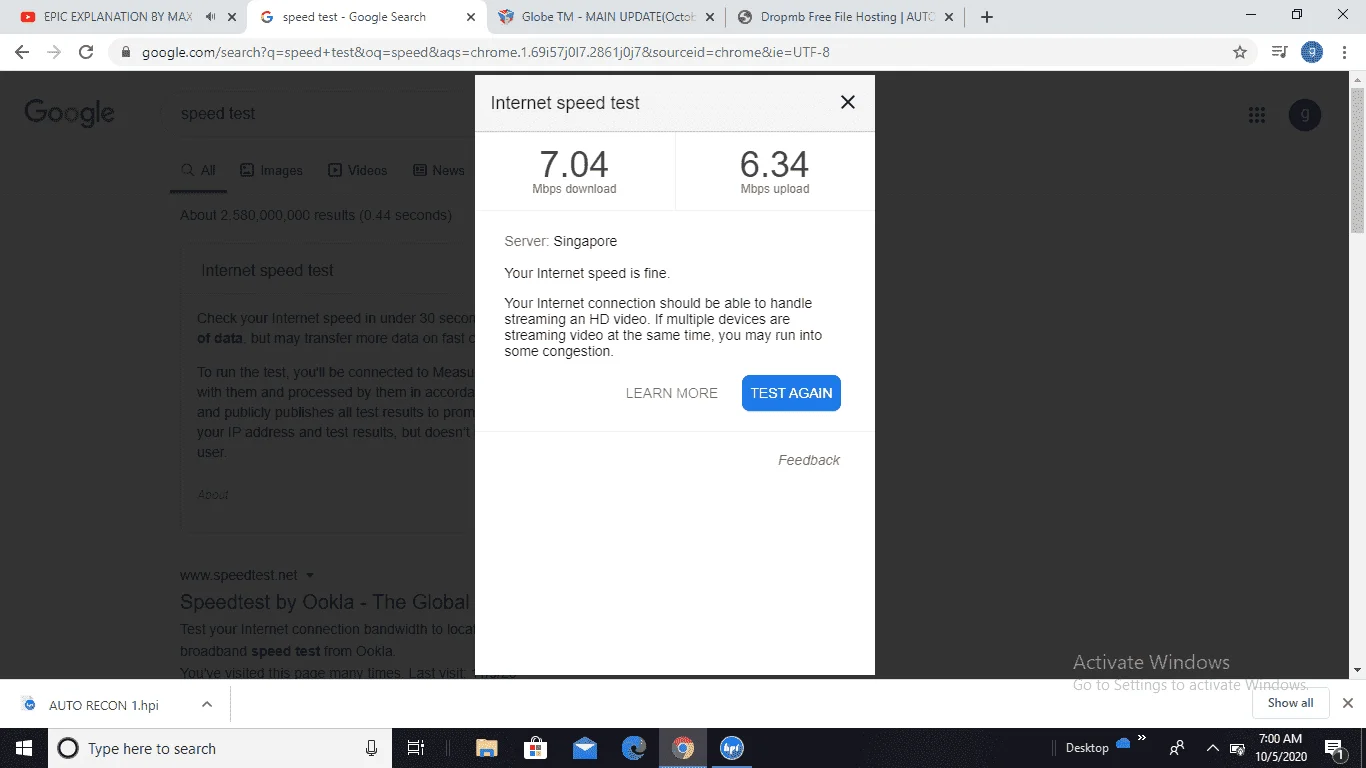Viewport: 1366px width, 768px height.
Task: Click the address bar URL field
Action: (x=485, y=52)
